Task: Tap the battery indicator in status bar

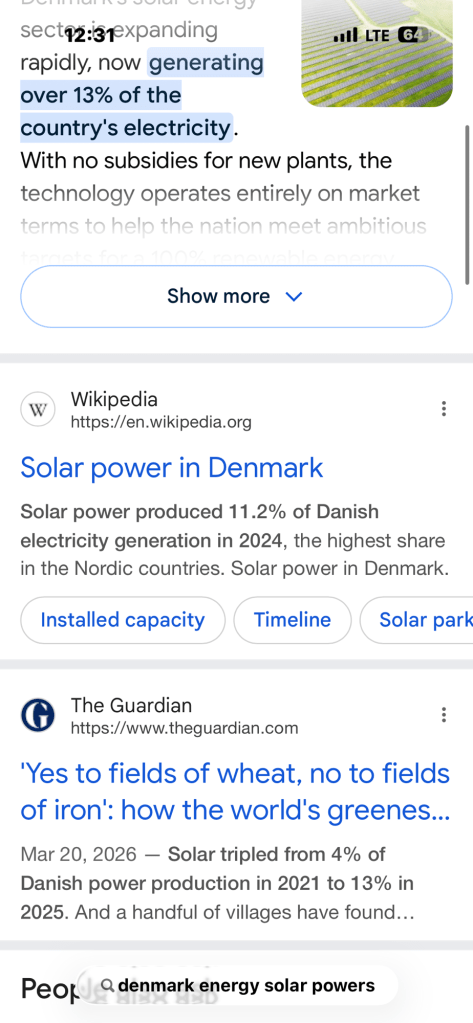Action: click(413, 35)
